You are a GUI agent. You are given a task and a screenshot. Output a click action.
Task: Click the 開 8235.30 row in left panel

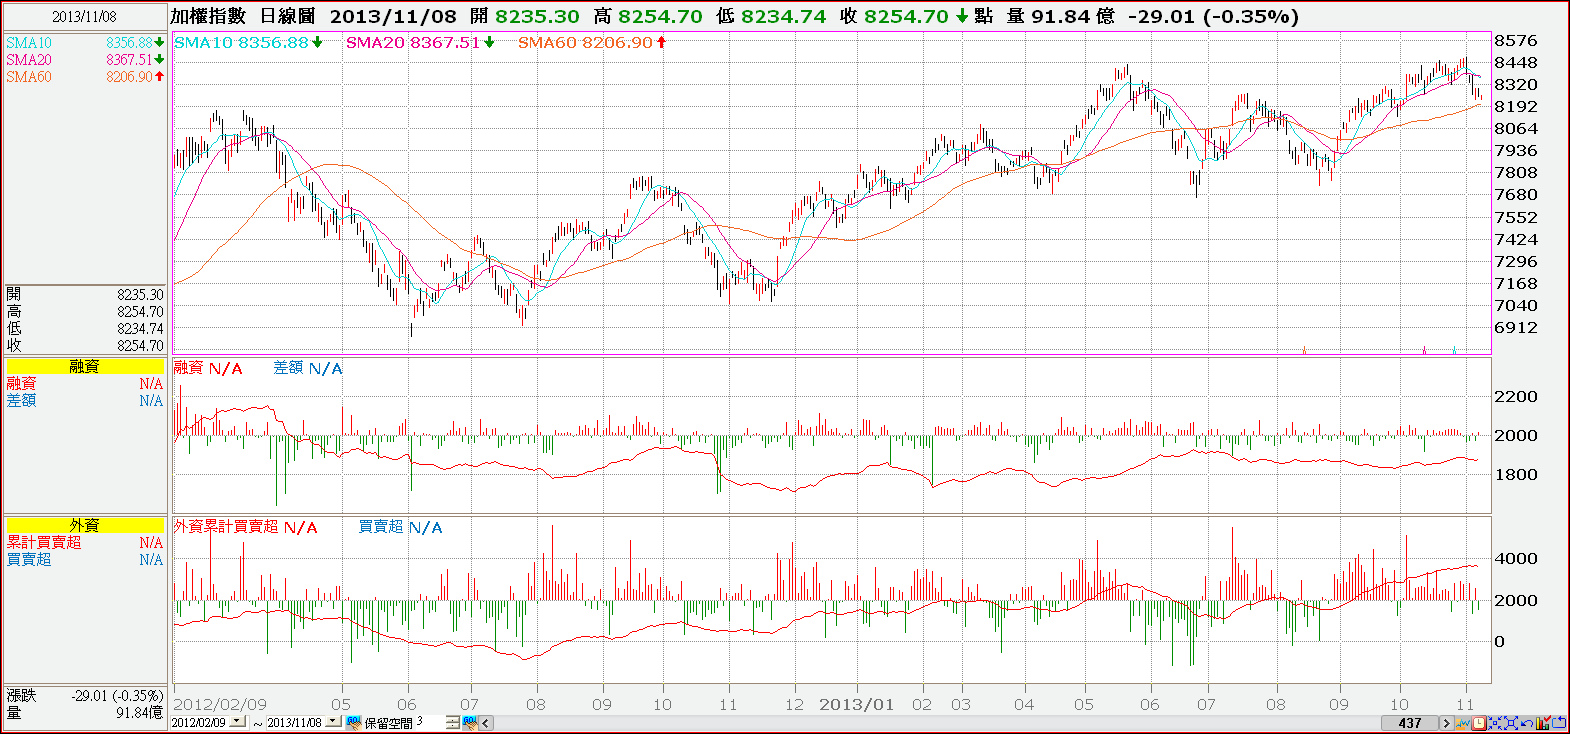tap(84, 294)
